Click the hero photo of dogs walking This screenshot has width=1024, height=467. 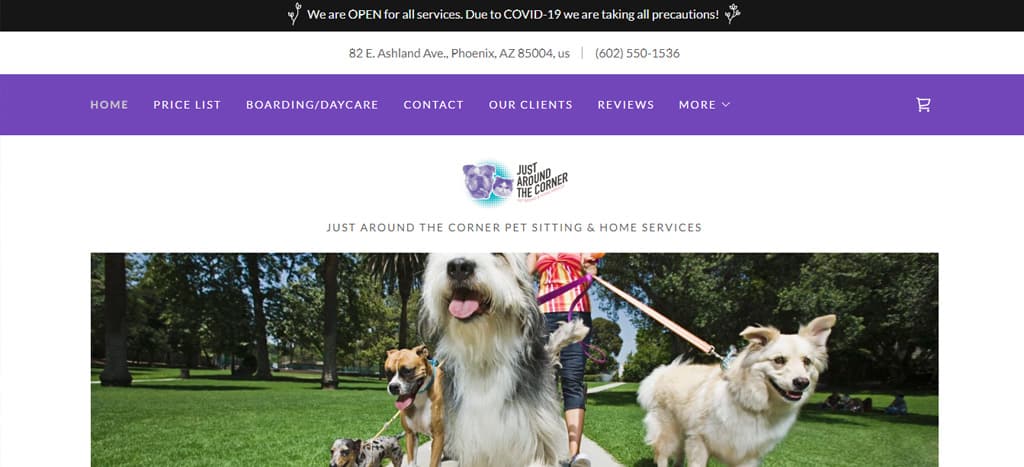[x=515, y=360]
